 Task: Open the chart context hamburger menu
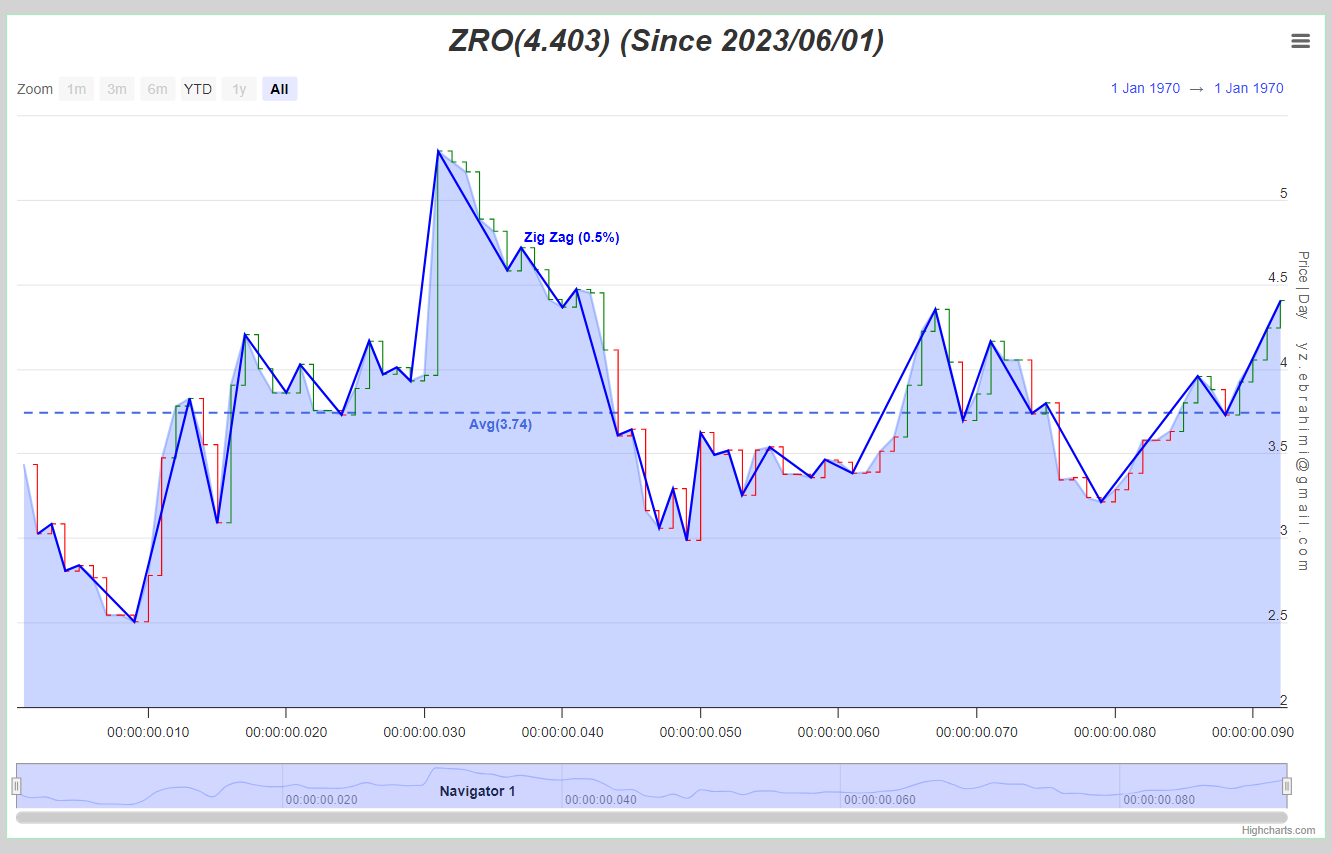[1300, 41]
